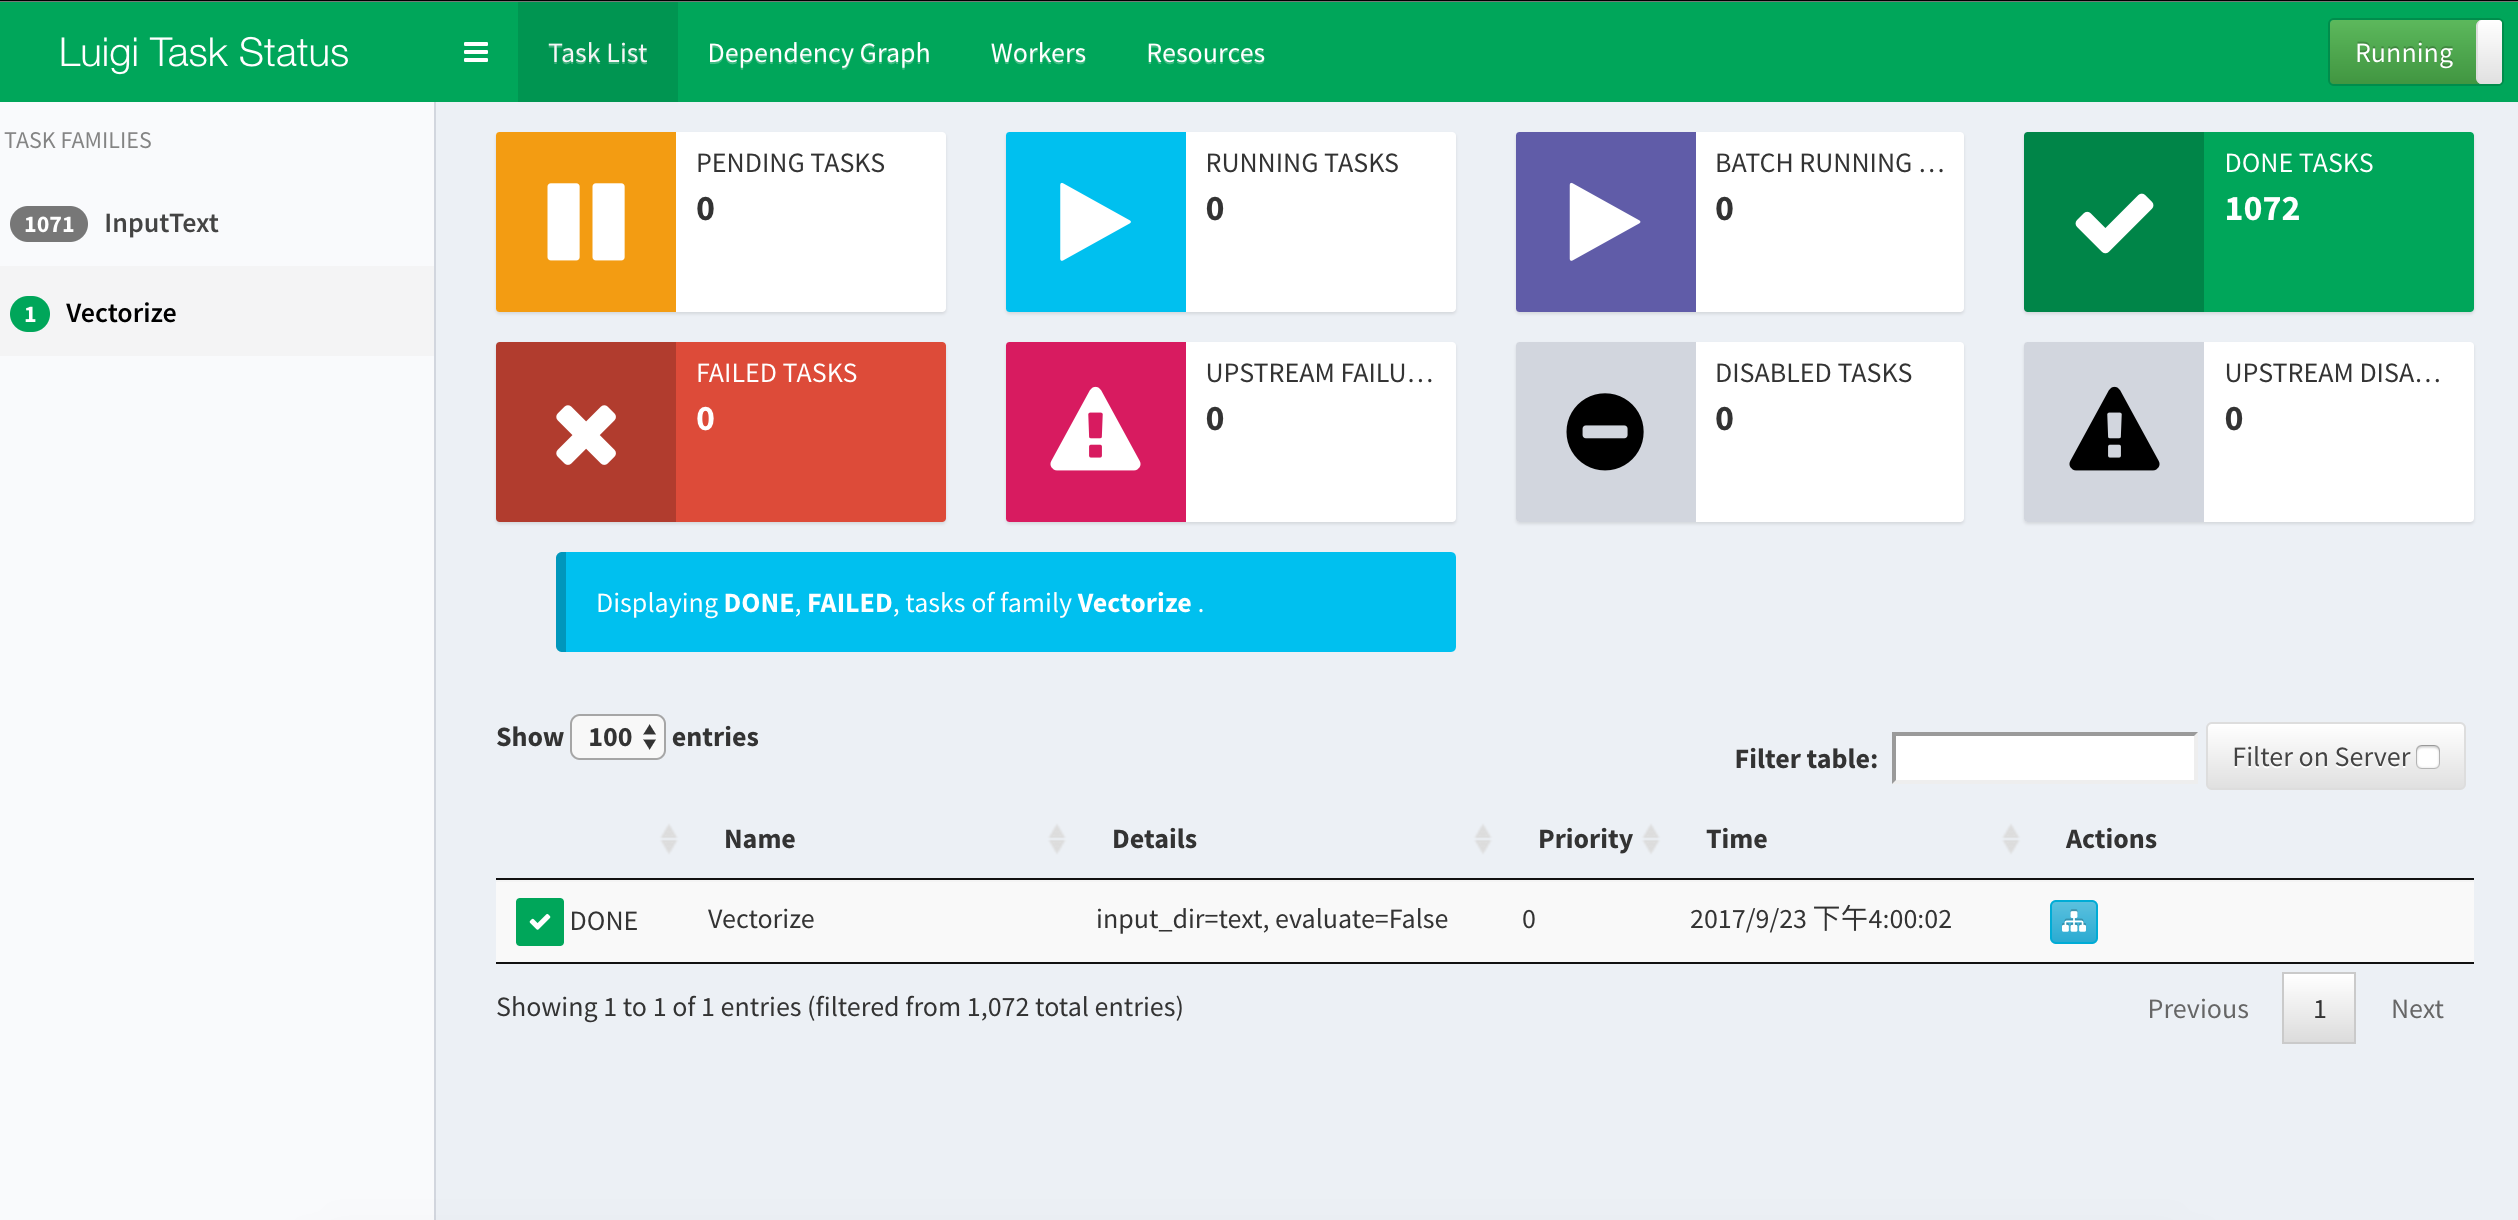This screenshot has width=2518, height=1220.
Task: Select the InputText task family
Action: click(x=160, y=223)
